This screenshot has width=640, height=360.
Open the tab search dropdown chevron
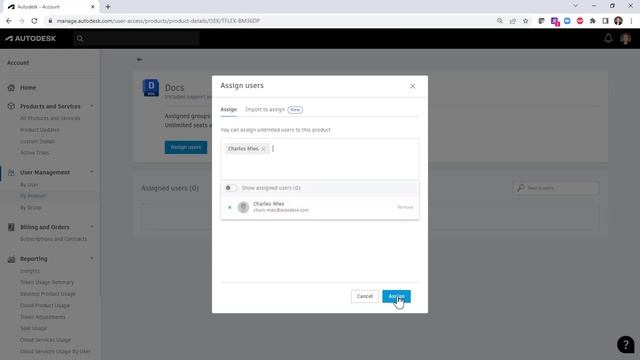pos(576,6)
